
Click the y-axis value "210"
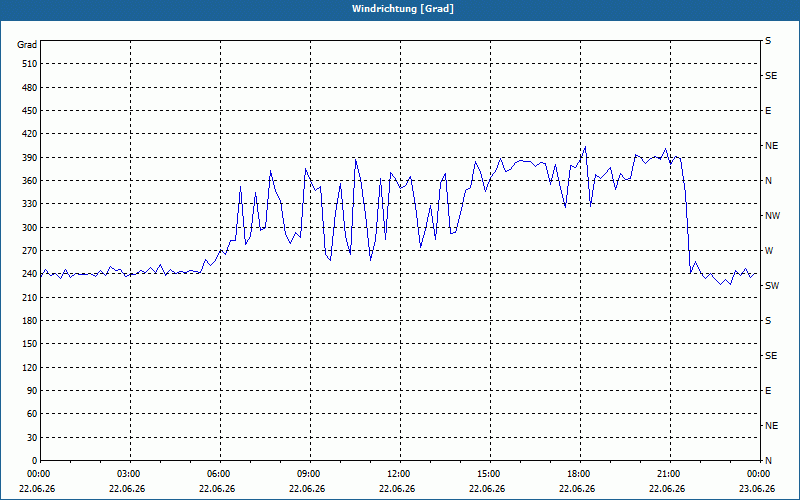pos(30,297)
